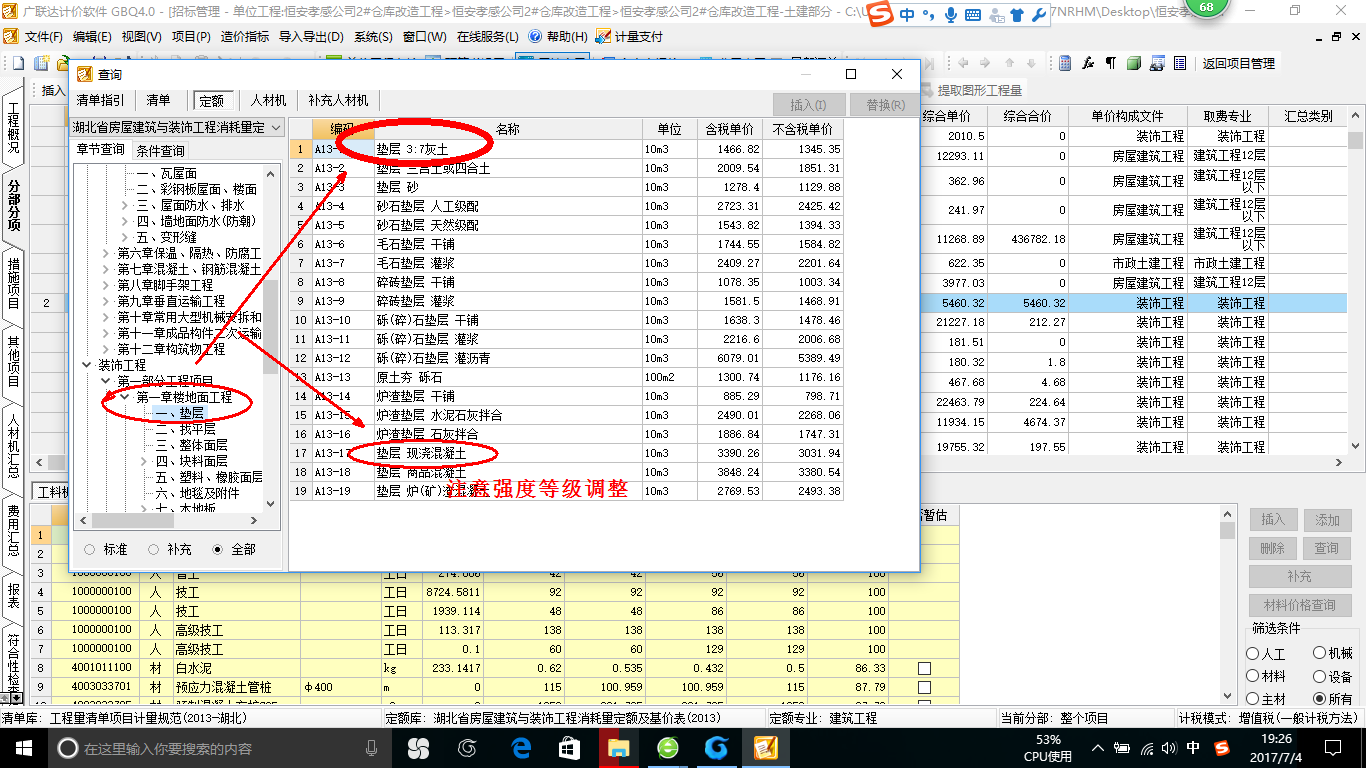Image resolution: width=1366 pixels, height=768 pixels.
Task: Click the Cortana search box
Action: point(219,748)
